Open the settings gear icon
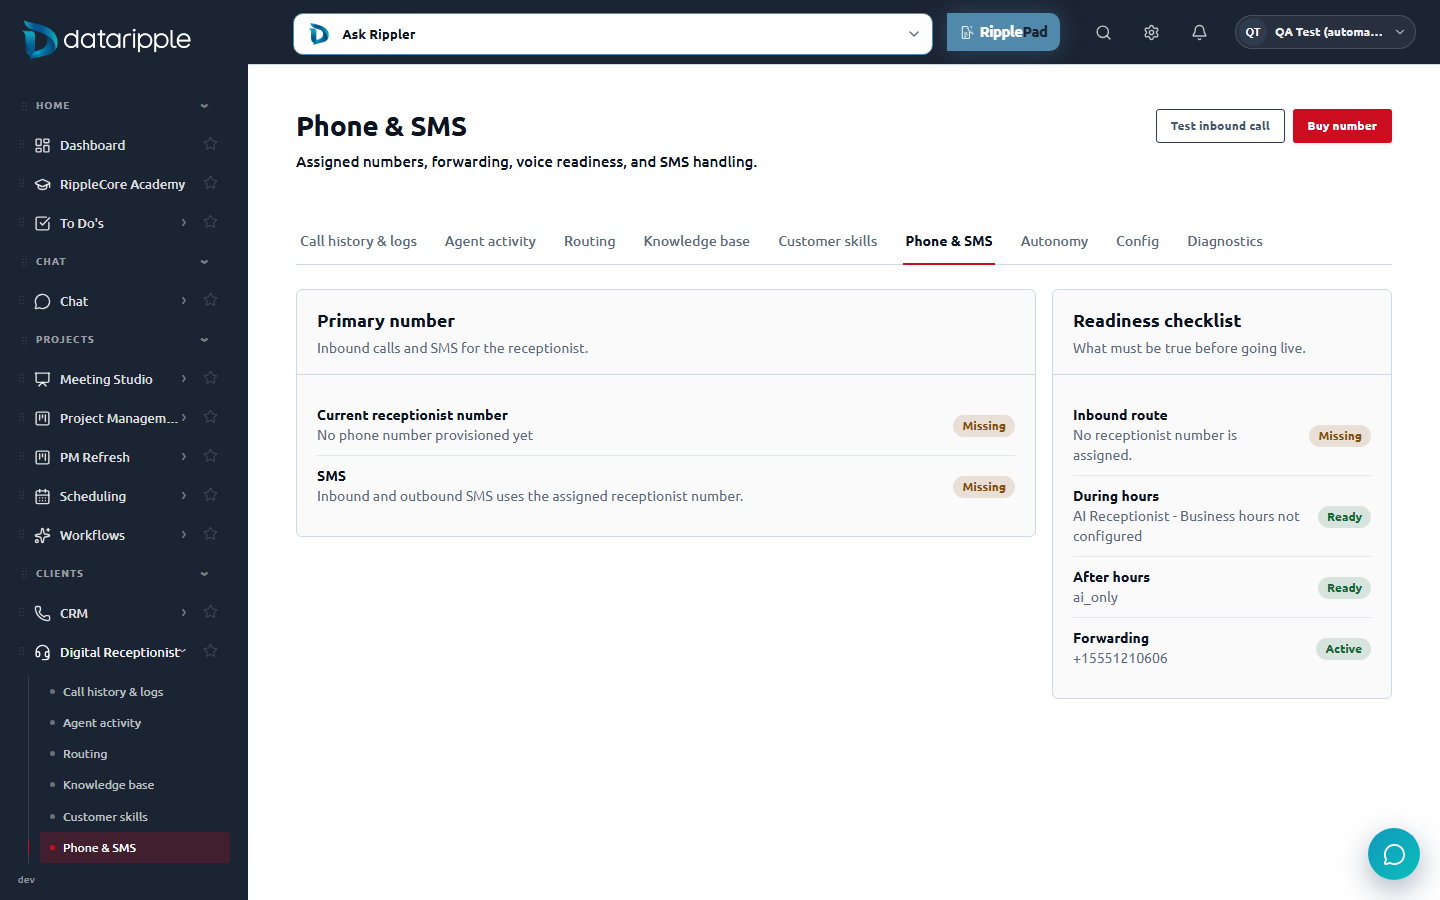 pyautogui.click(x=1151, y=32)
